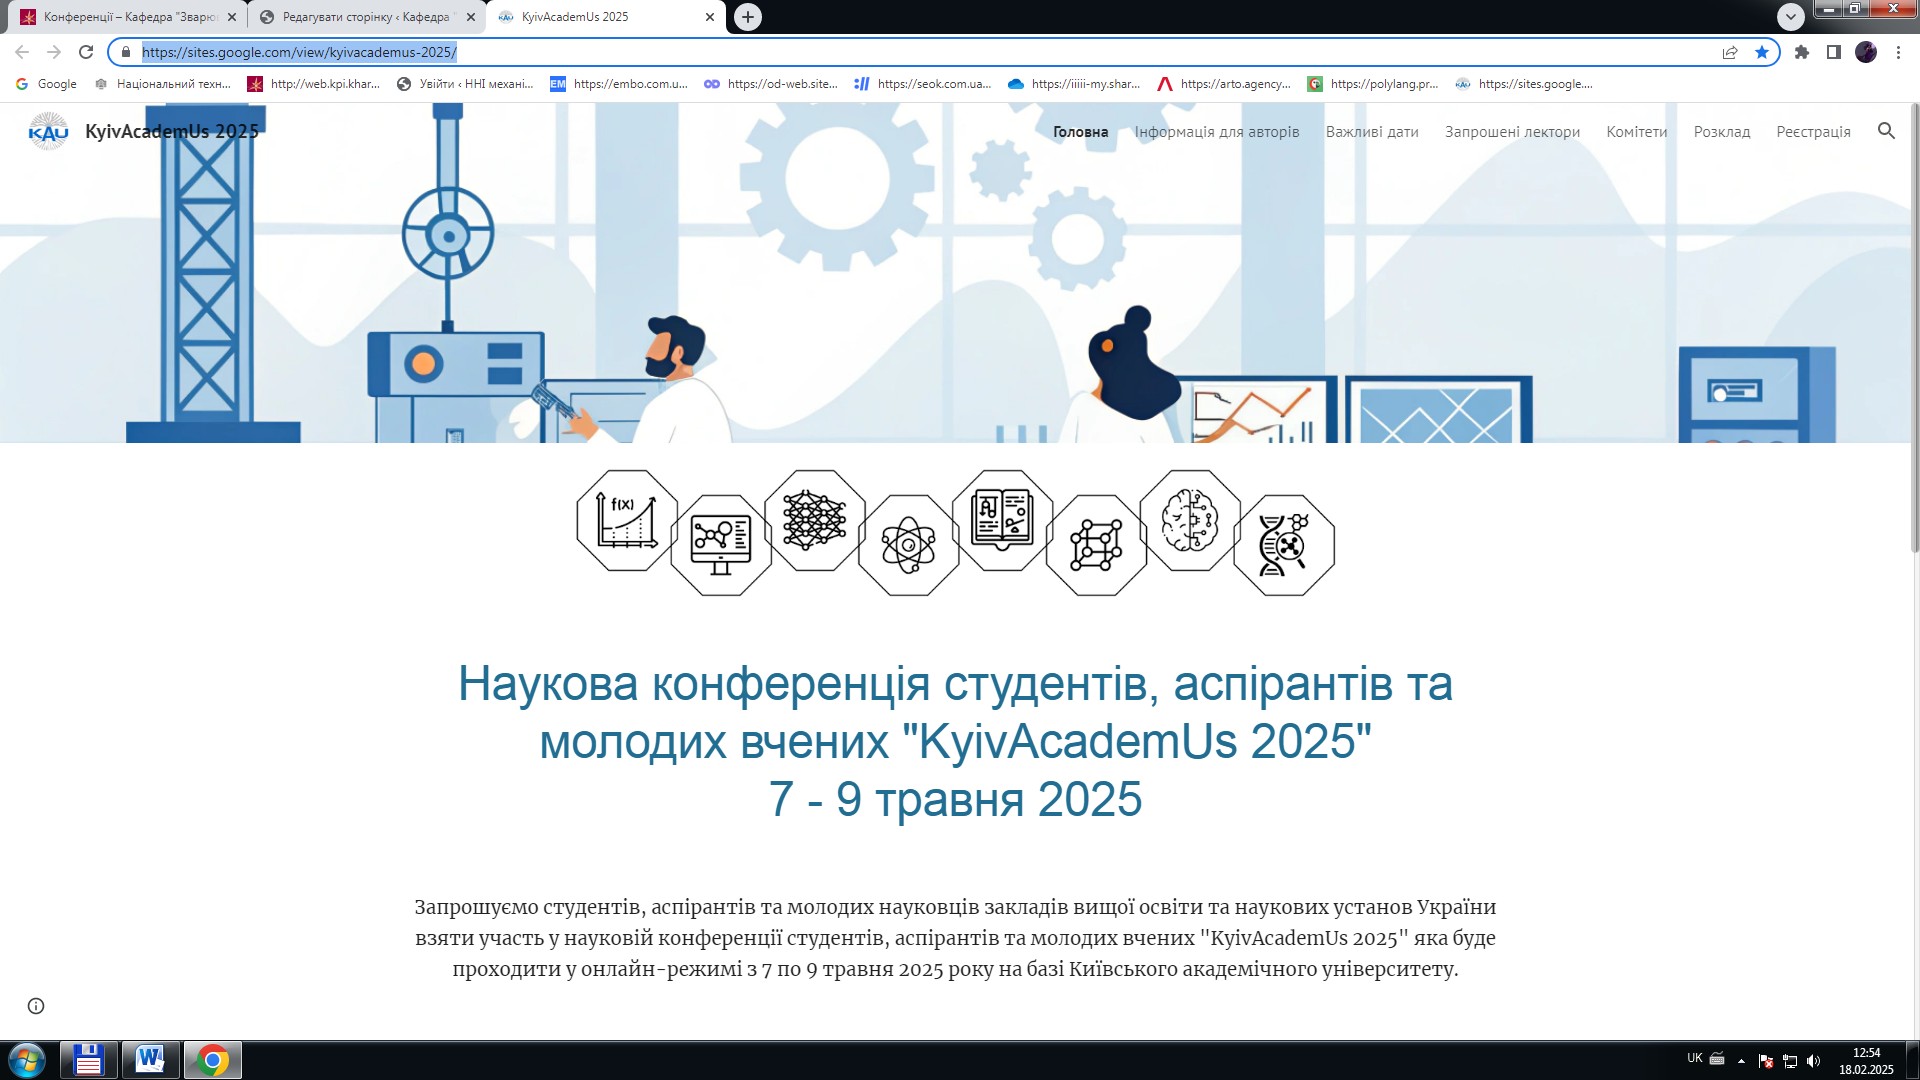The width and height of the screenshot is (1920, 1080).
Task: Click the keyboard tray icon
Action: (1717, 1058)
